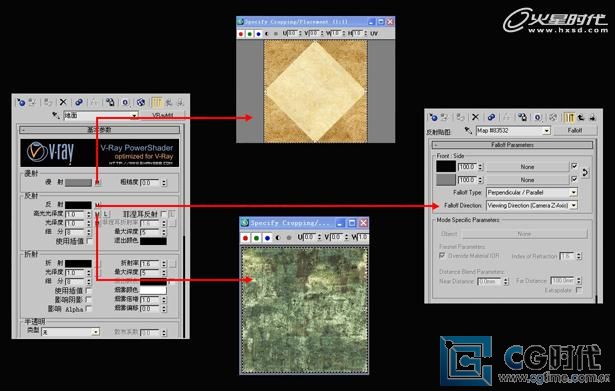Click the Falloff map type button
The height and width of the screenshot is (391, 615).
[575, 131]
